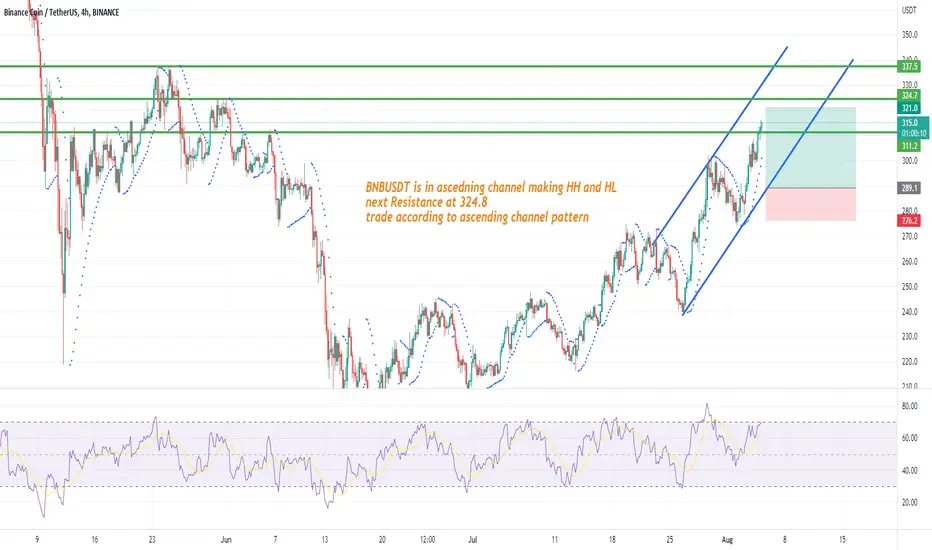
Task: Click the 16 date label on the time axis
Action: pos(95,540)
